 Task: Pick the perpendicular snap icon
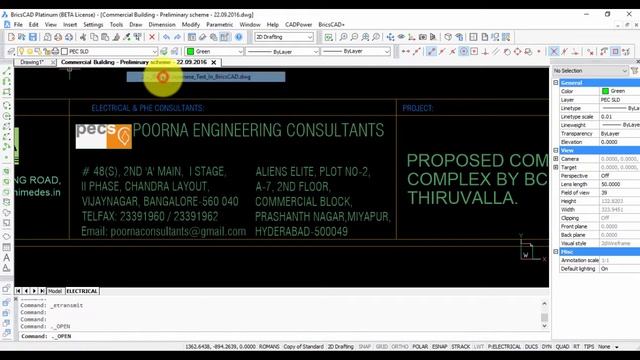[x=485, y=51]
